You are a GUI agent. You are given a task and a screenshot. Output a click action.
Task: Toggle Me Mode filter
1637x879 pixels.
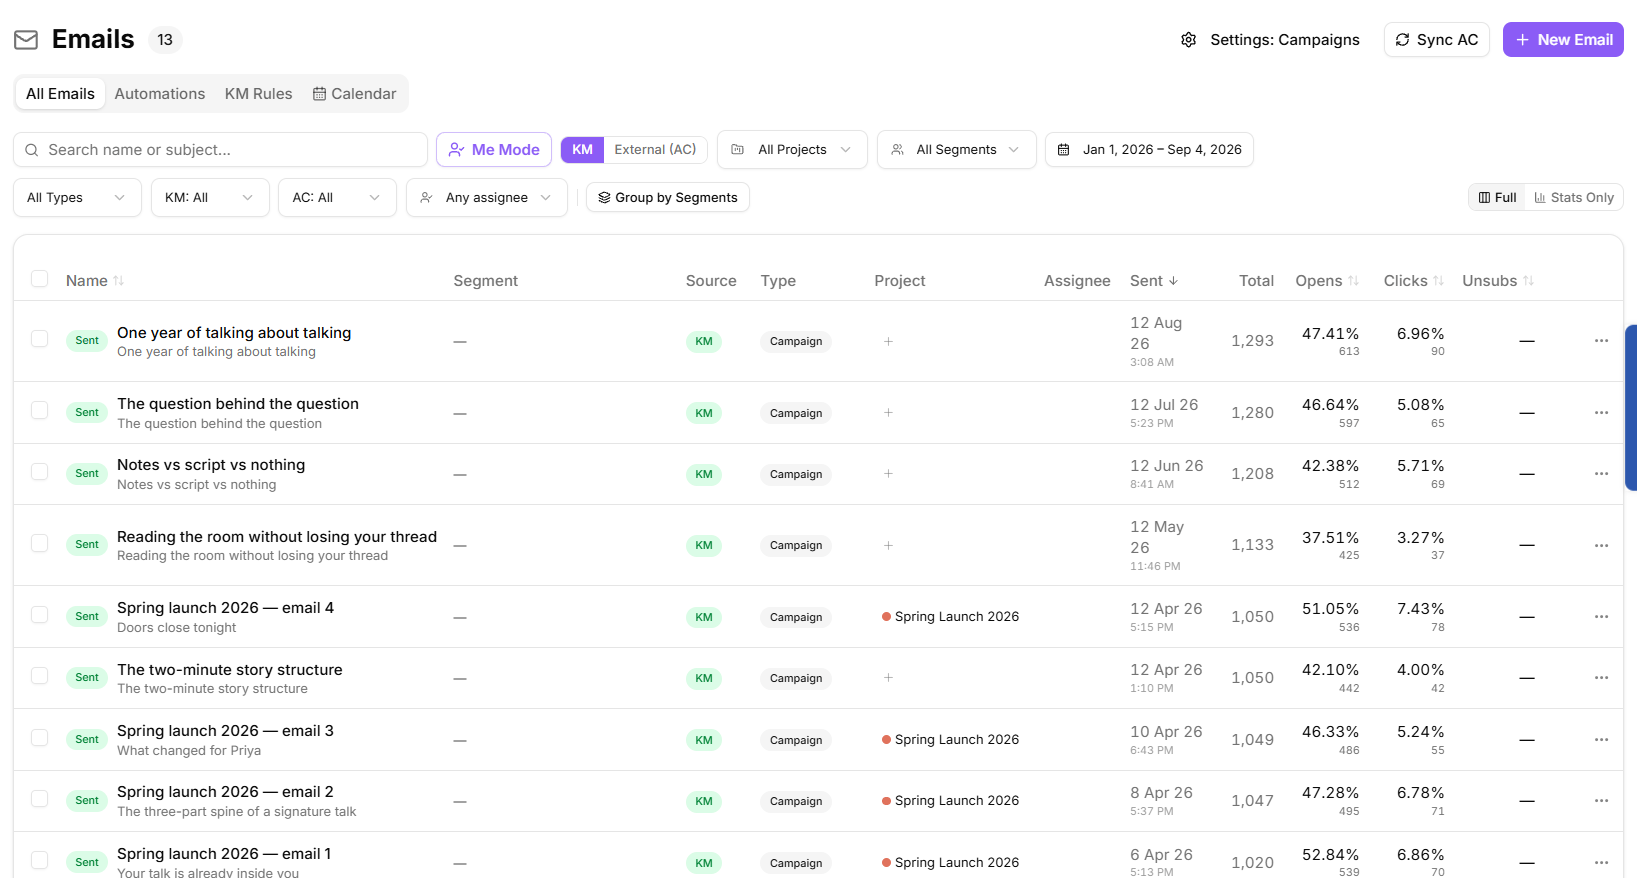(x=494, y=150)
